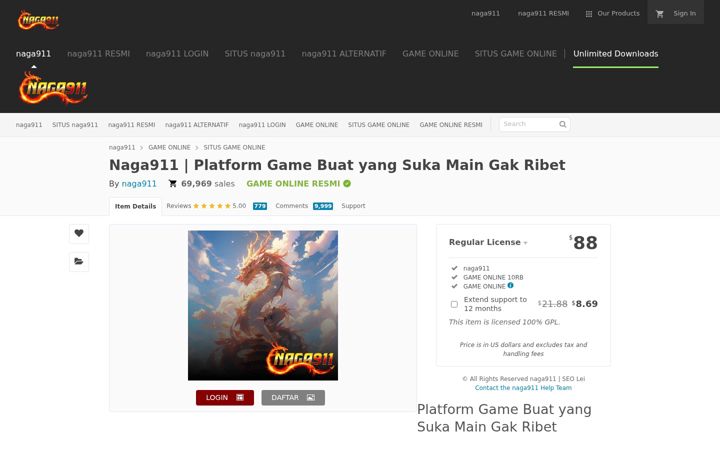Image resolution: width=720 pixels, height=450 pixels.
Task: Select the Item Details tab
Action: [135, 206]
